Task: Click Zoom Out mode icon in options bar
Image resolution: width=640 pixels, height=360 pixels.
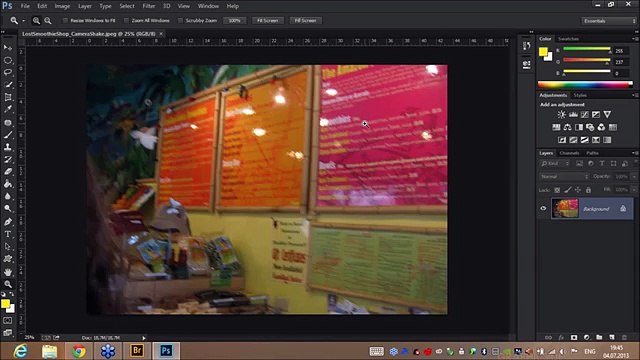Action: click(x=48, y=20)
